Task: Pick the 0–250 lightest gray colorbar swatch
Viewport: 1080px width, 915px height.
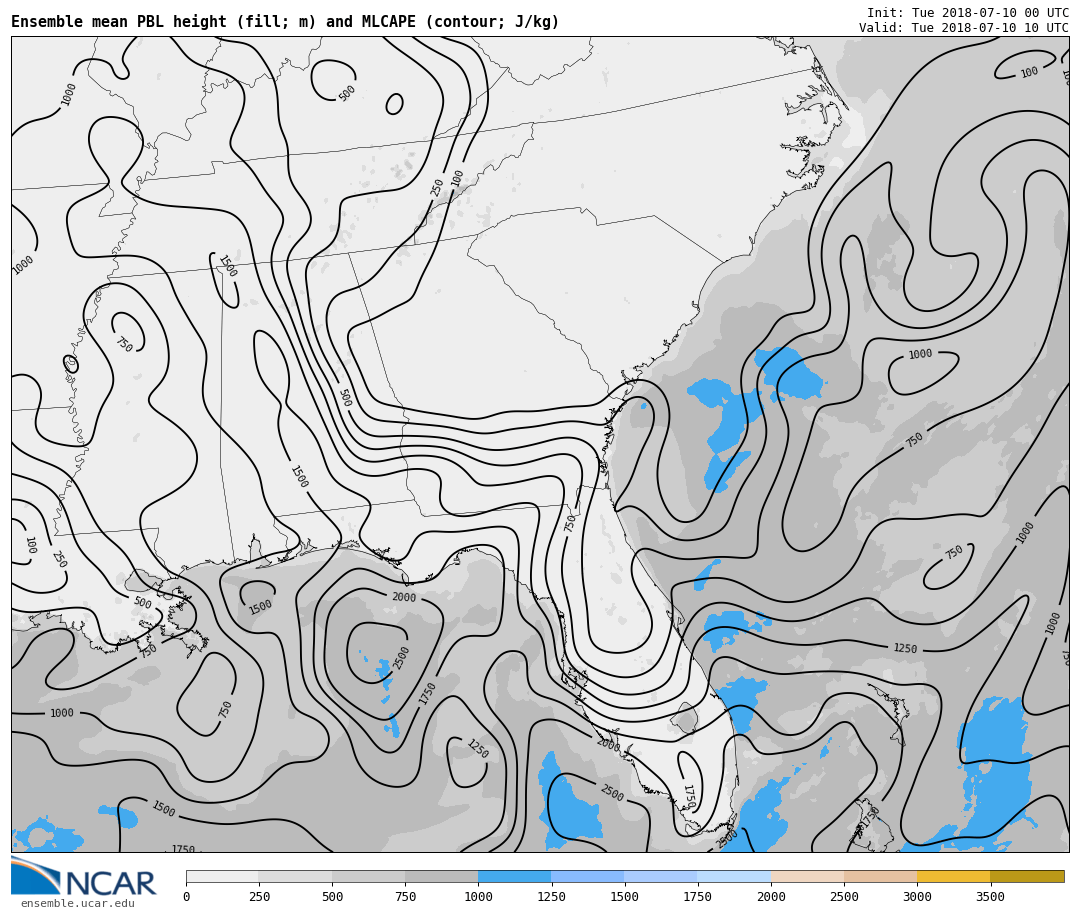Action: pos(222,876)
